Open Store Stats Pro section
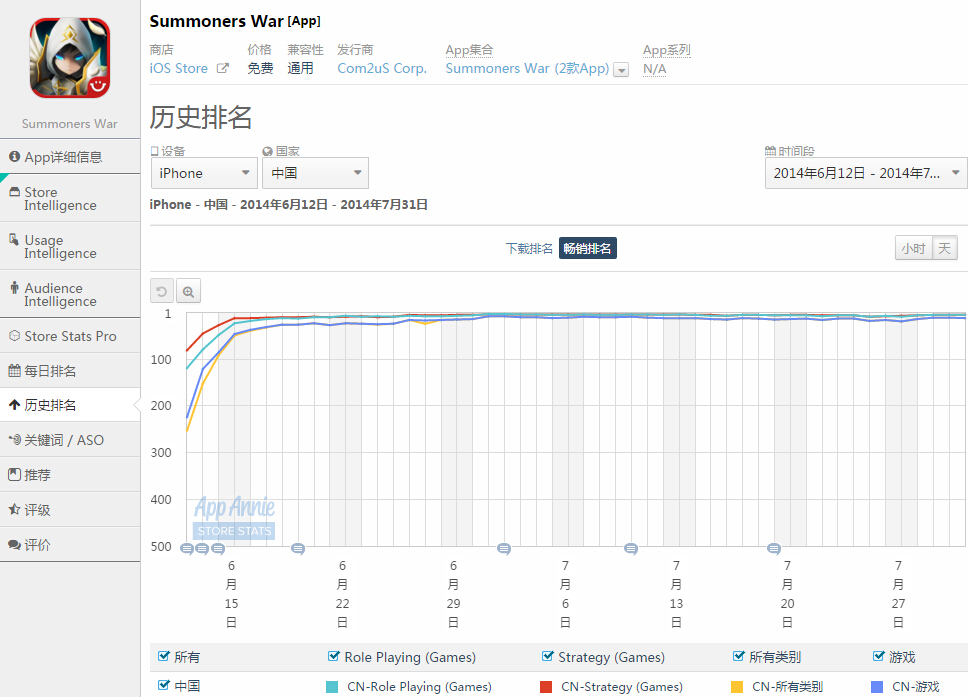 tap(70, 336)
